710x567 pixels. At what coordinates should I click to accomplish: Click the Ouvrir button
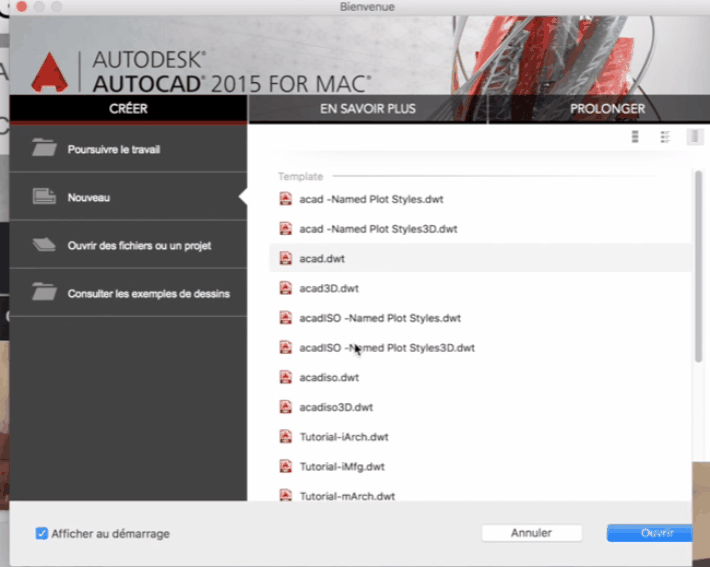click(x=650, y=533)
